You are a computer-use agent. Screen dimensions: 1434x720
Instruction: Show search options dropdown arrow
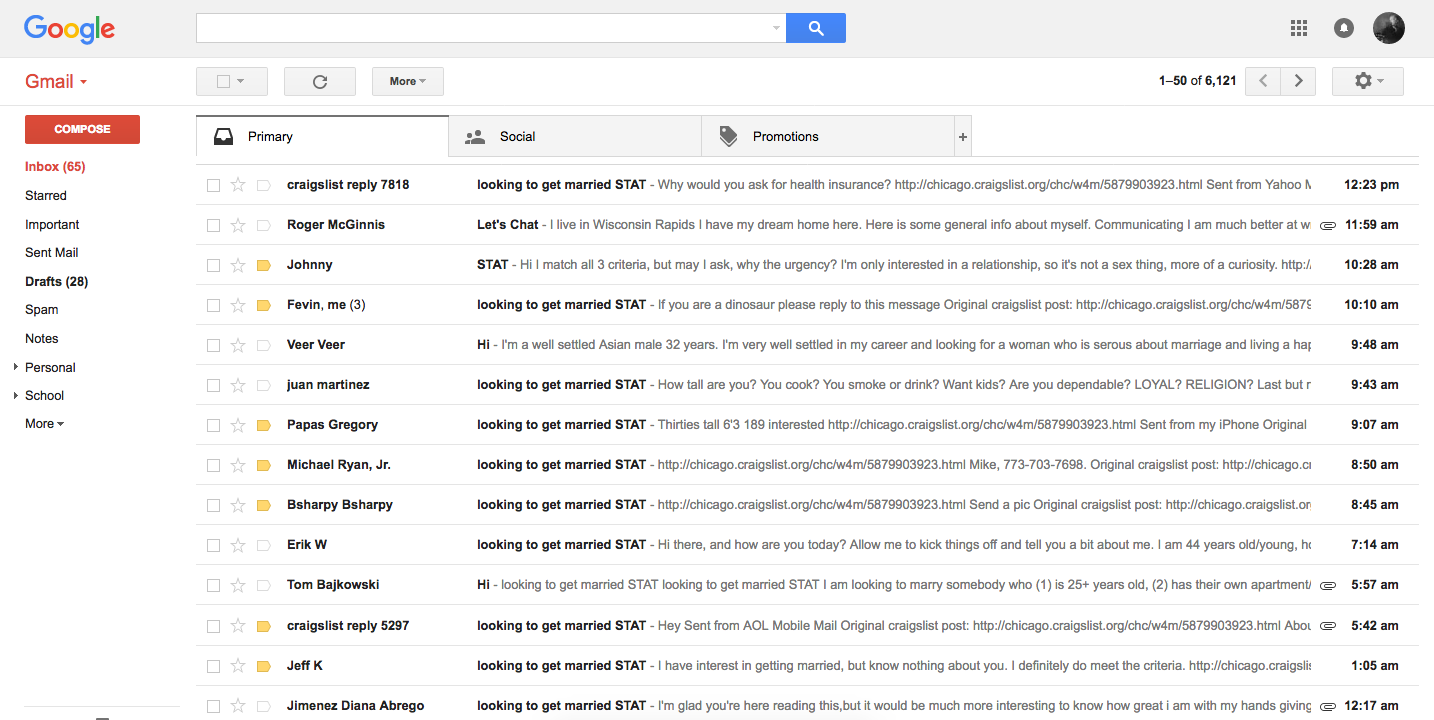point(776,28)
